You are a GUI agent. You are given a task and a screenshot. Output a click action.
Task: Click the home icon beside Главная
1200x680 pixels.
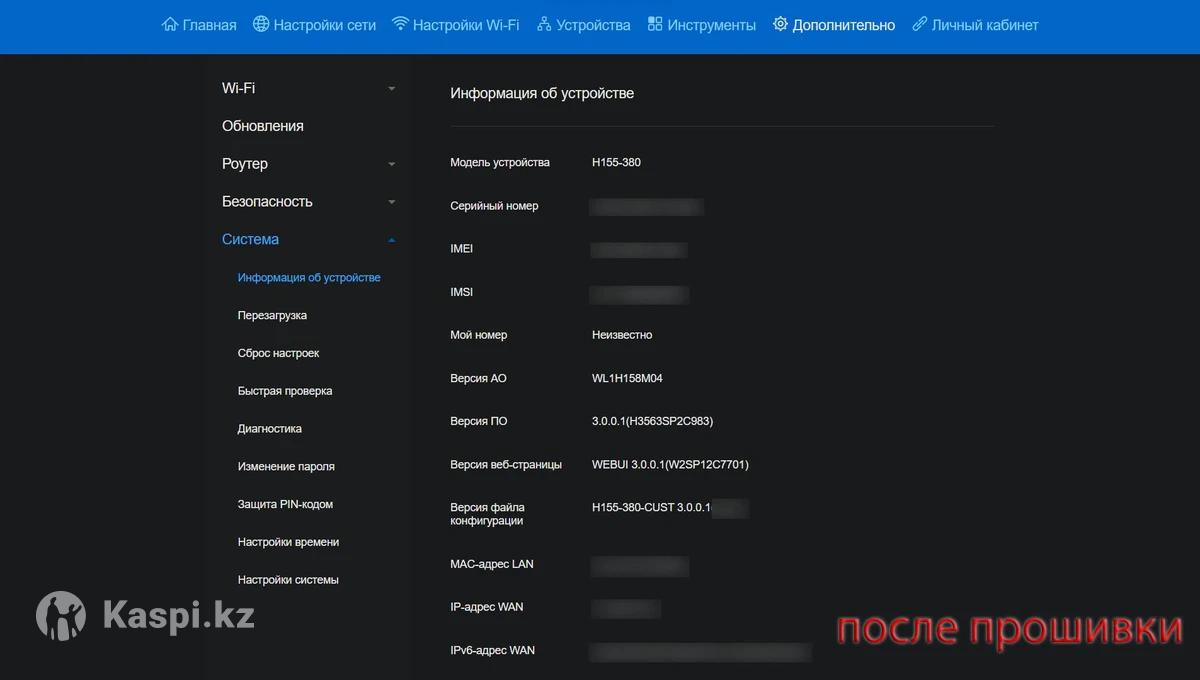170,25
